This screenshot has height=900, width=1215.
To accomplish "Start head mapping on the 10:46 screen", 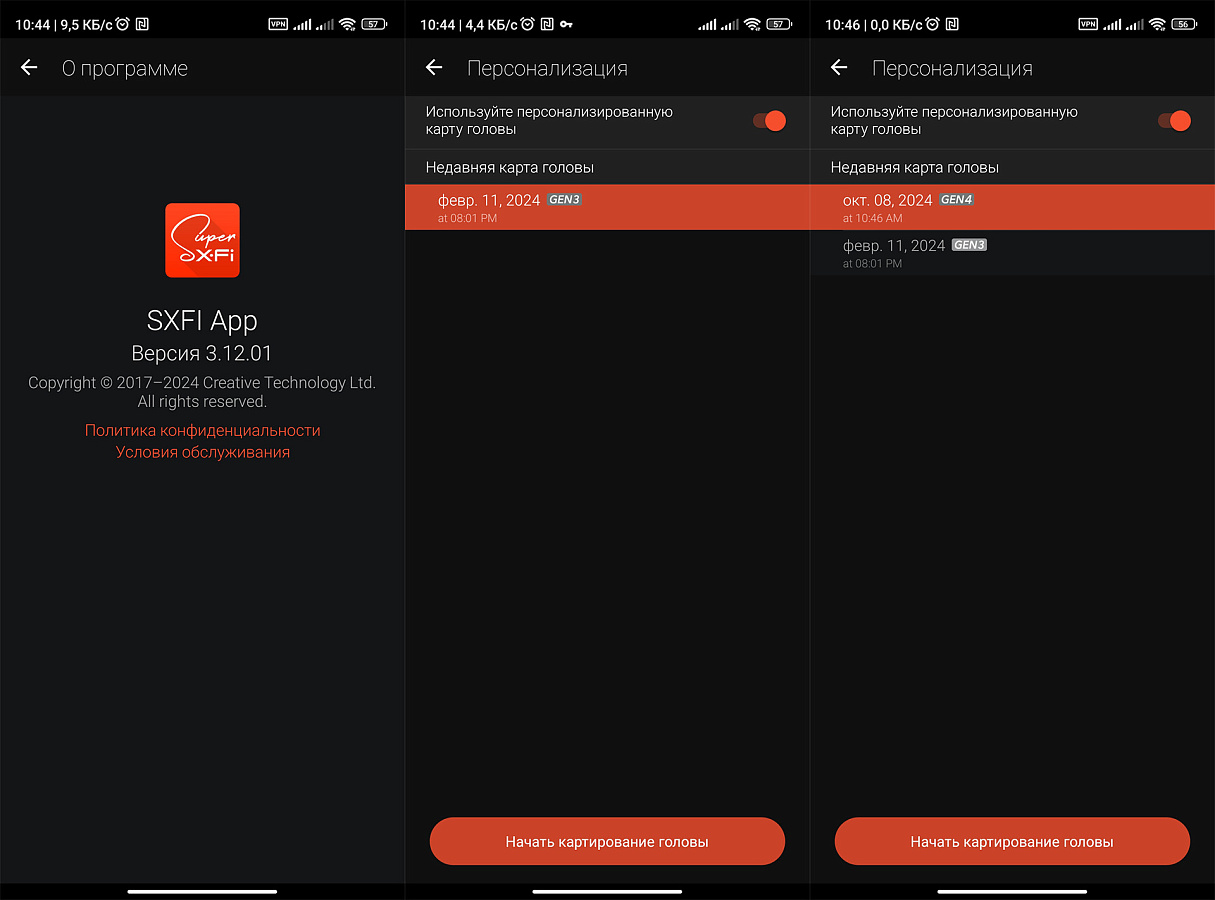I will coord(1012,842).
